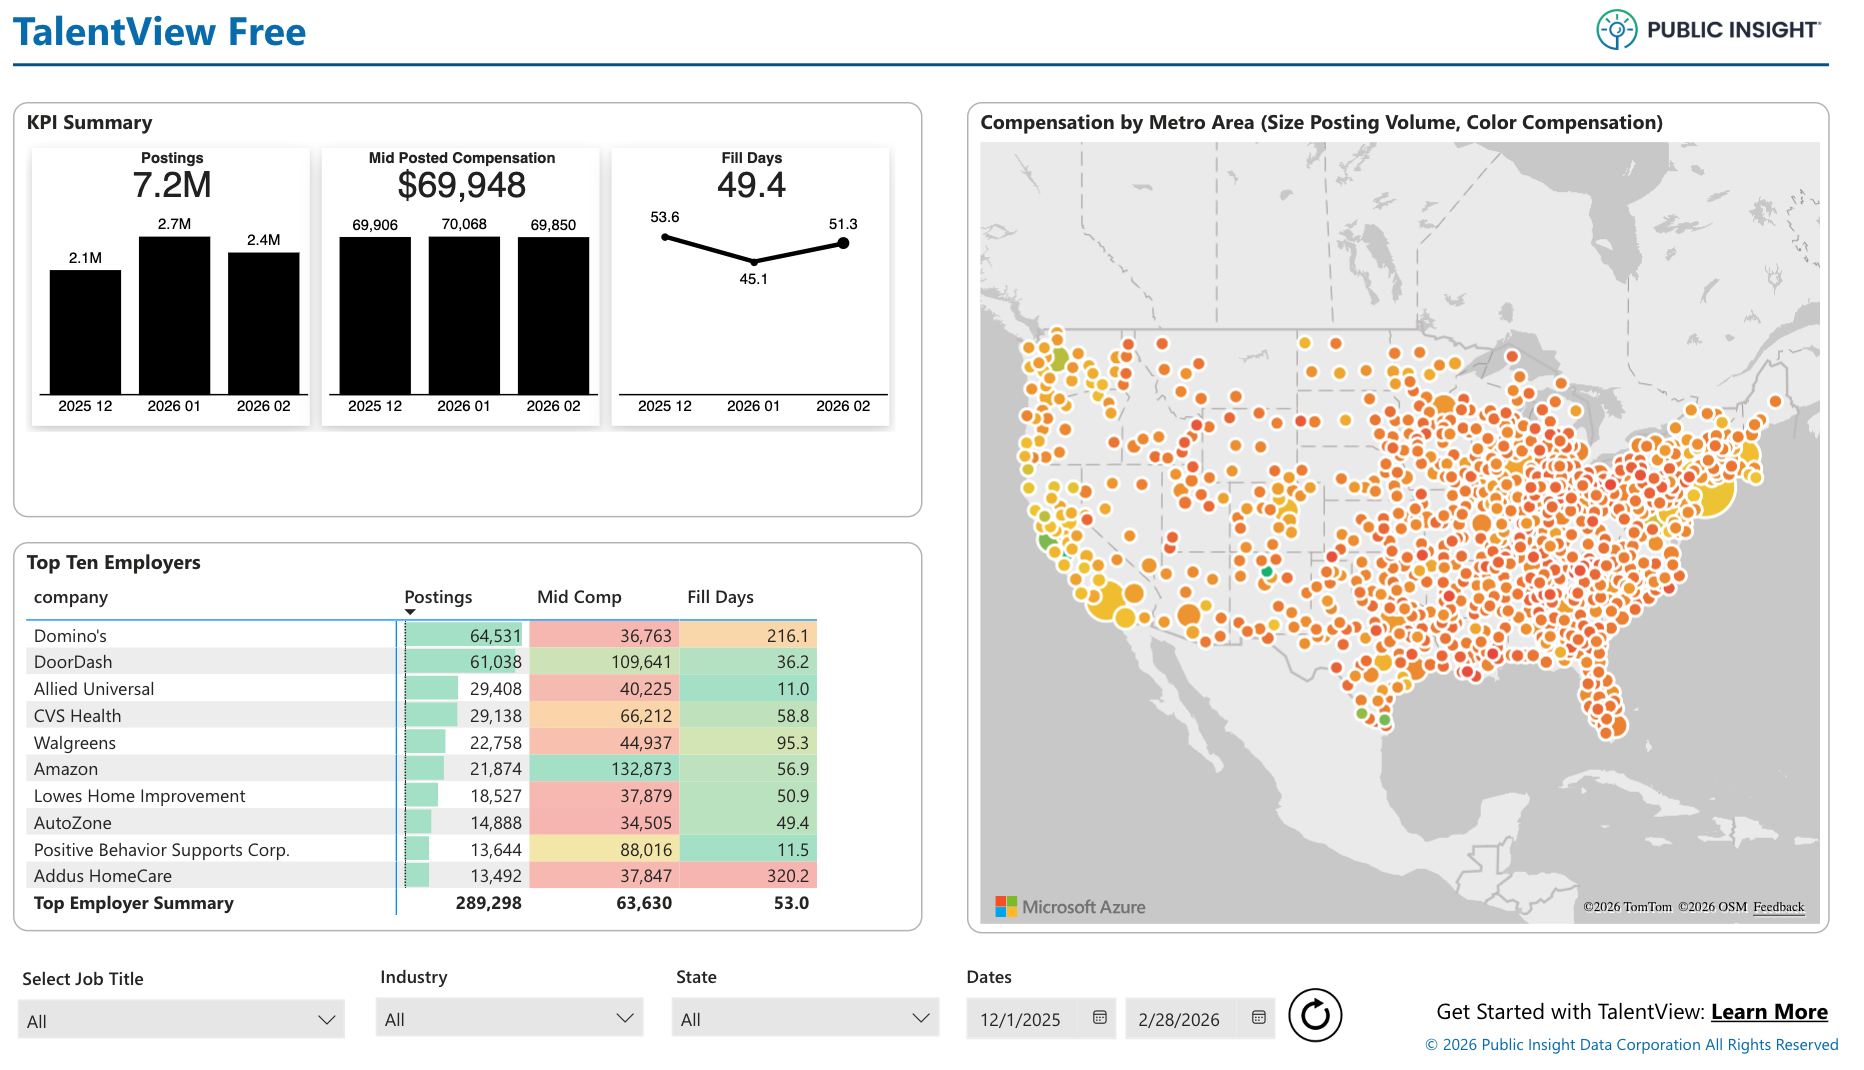This screenshot has height=1070, width=1864.
Task: Click the Public Insight lightbulb logo
Action: pos(1616,30)
